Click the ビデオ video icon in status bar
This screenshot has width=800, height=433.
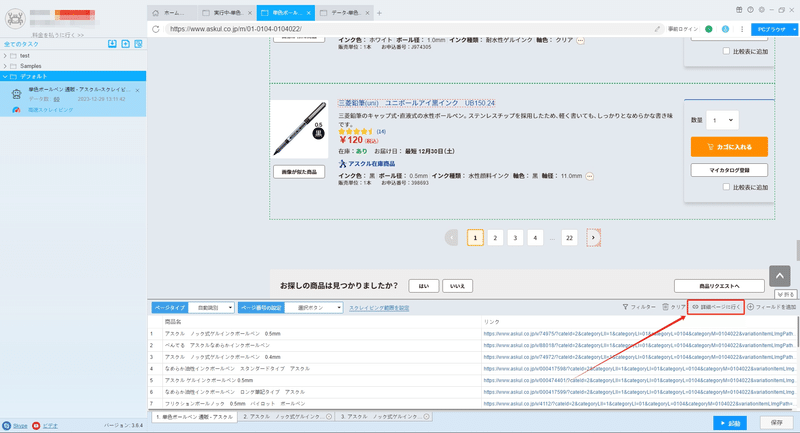(36, 425)
